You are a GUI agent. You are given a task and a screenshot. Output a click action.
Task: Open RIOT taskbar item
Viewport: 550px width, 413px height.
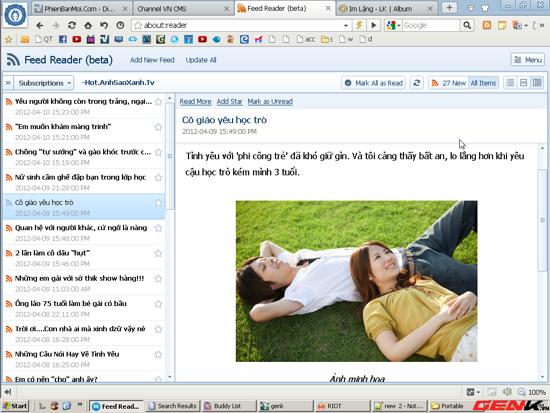pos(342,406)
